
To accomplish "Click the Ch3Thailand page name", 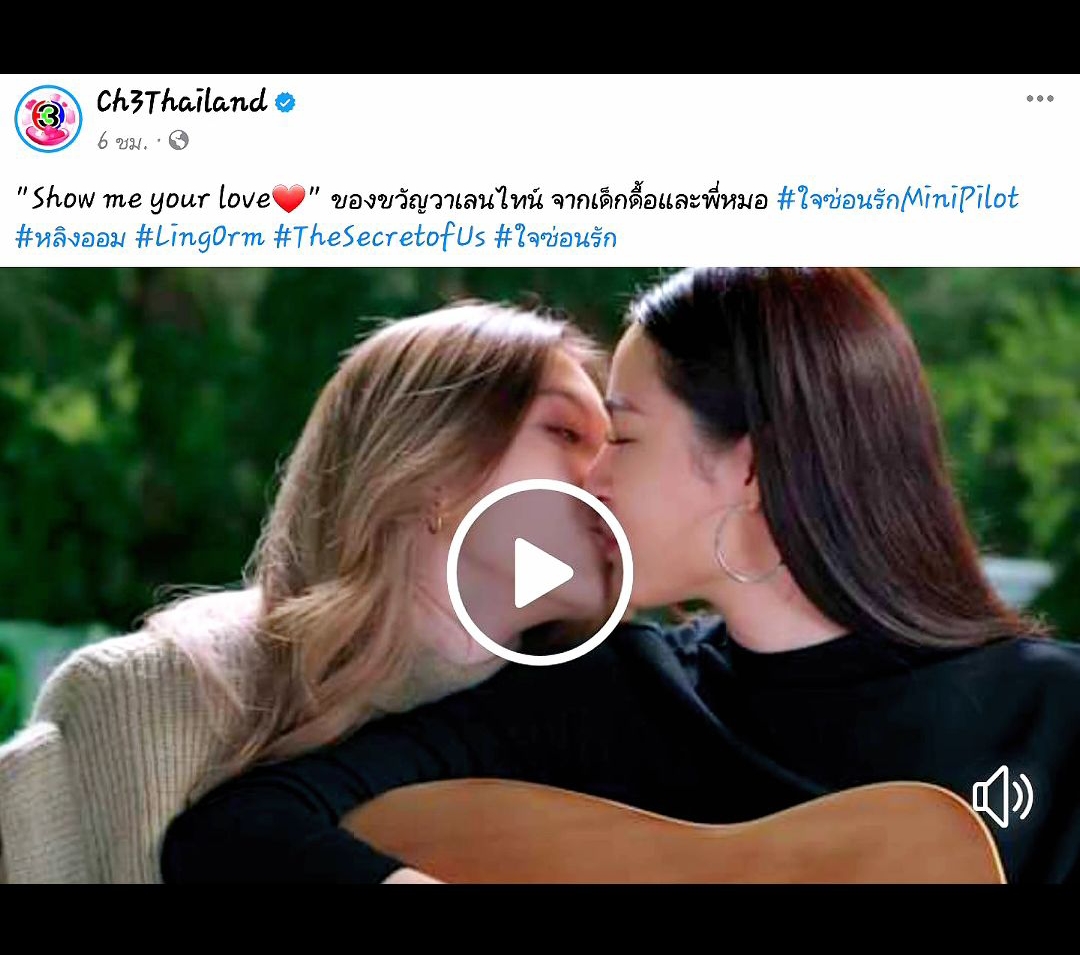I will click(x=181, y=102).
